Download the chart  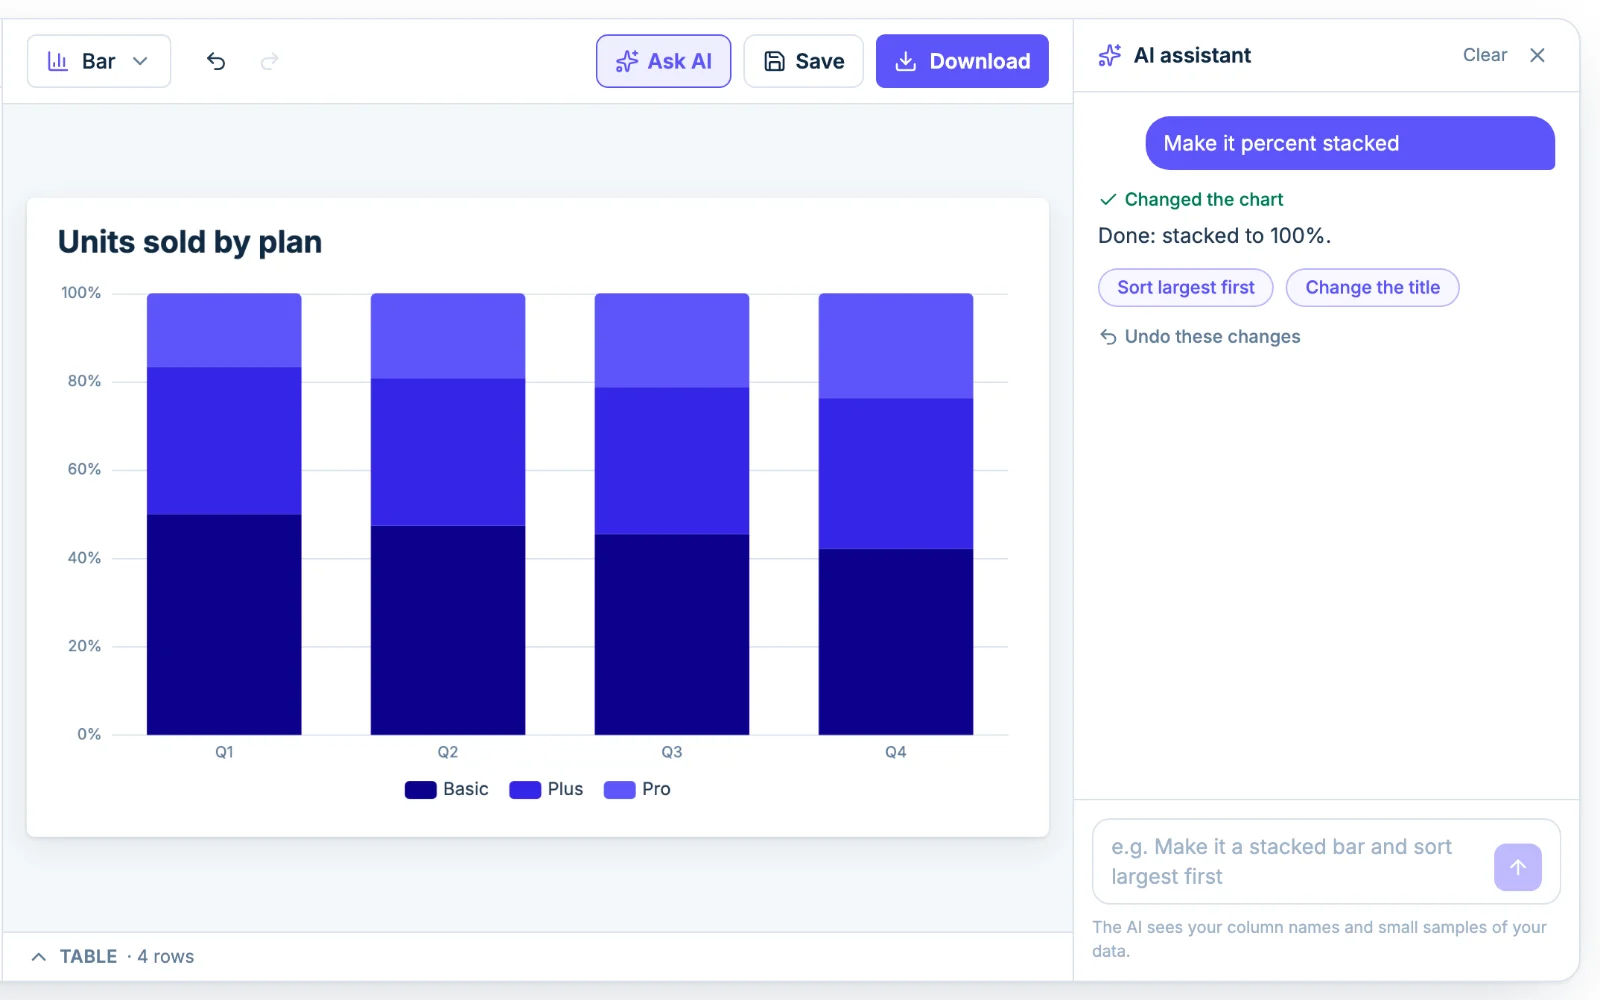pos(962,61)
